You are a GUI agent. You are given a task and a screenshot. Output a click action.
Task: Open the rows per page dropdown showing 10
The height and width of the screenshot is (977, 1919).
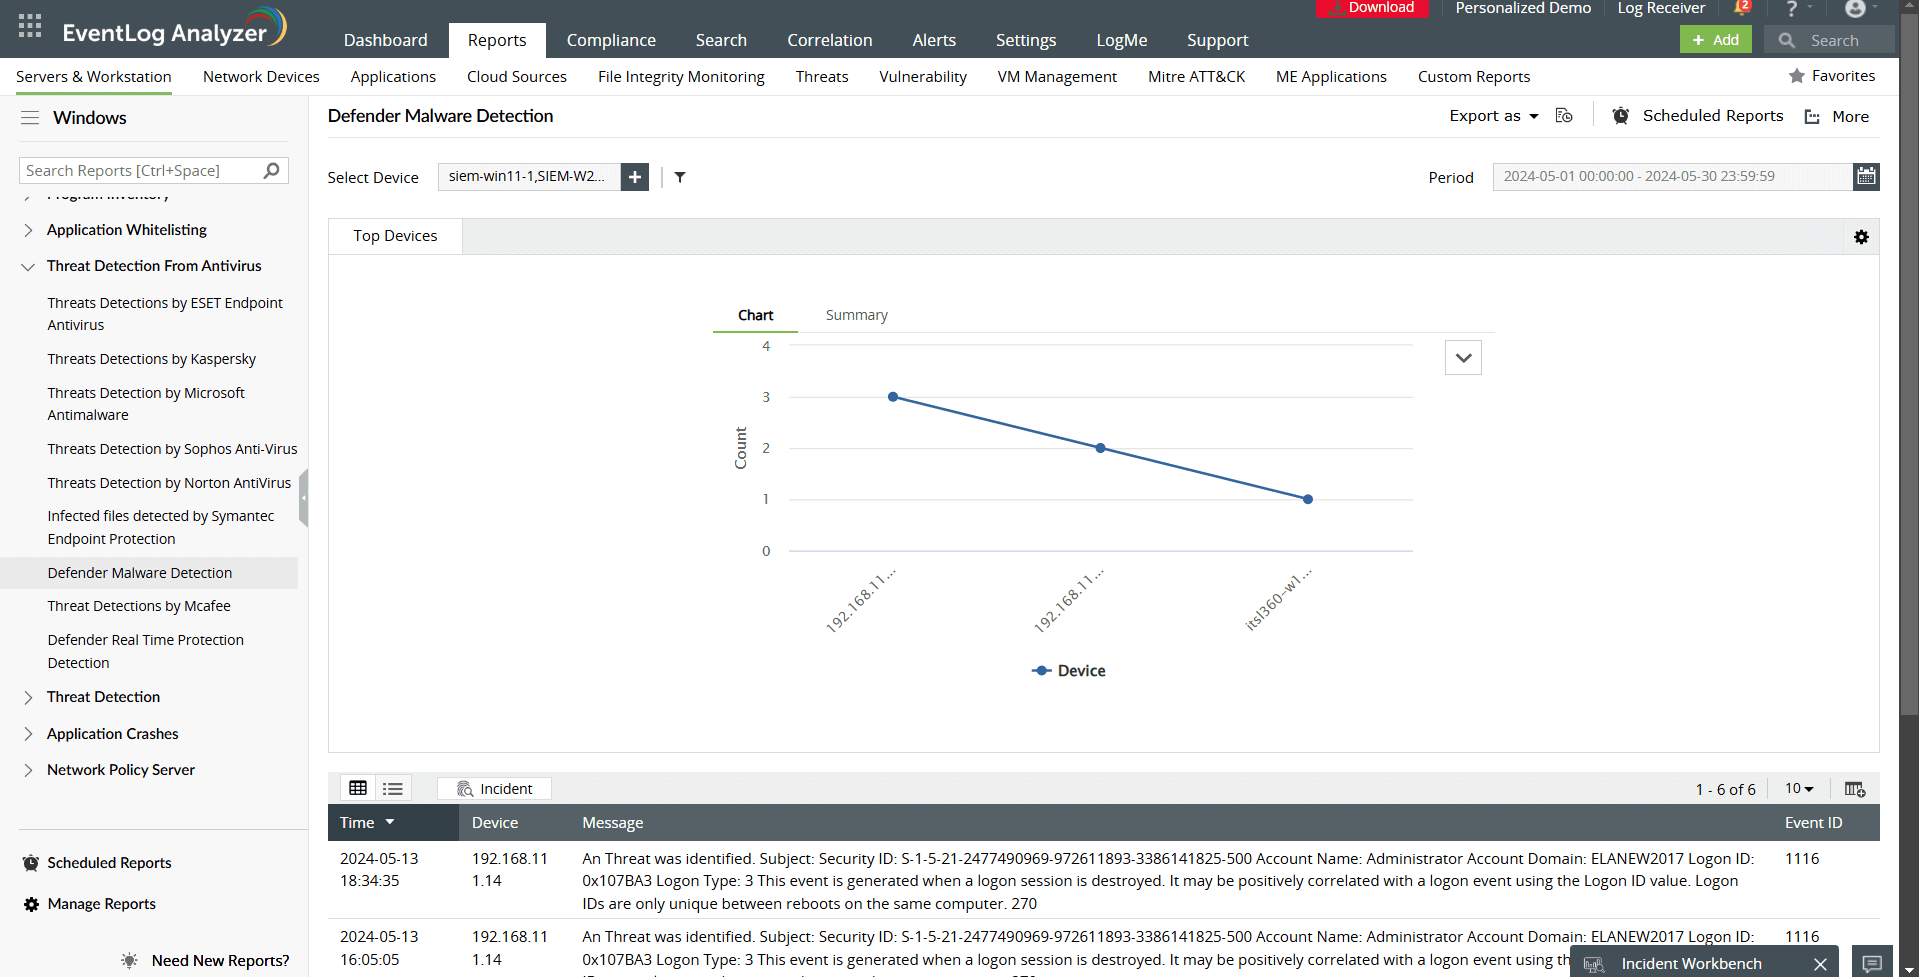[x=1798, y=788]
